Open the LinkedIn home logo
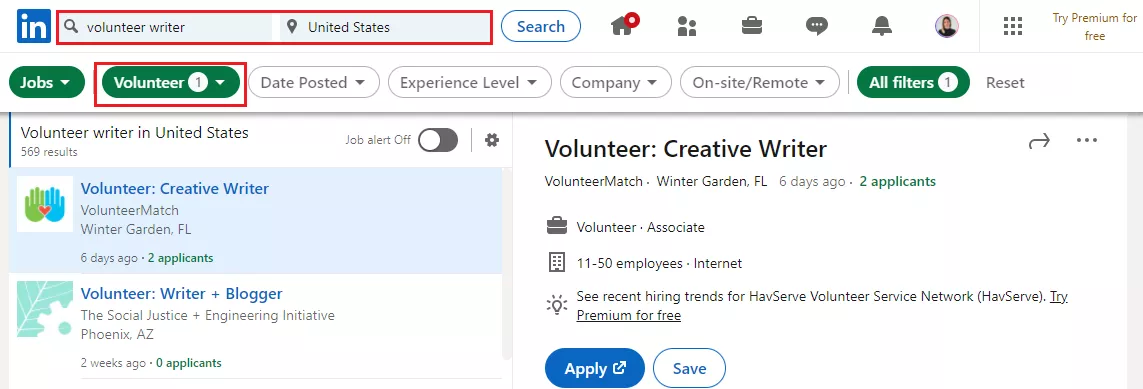The width and height of the screenshot is (1143, 389). point(34,27)
